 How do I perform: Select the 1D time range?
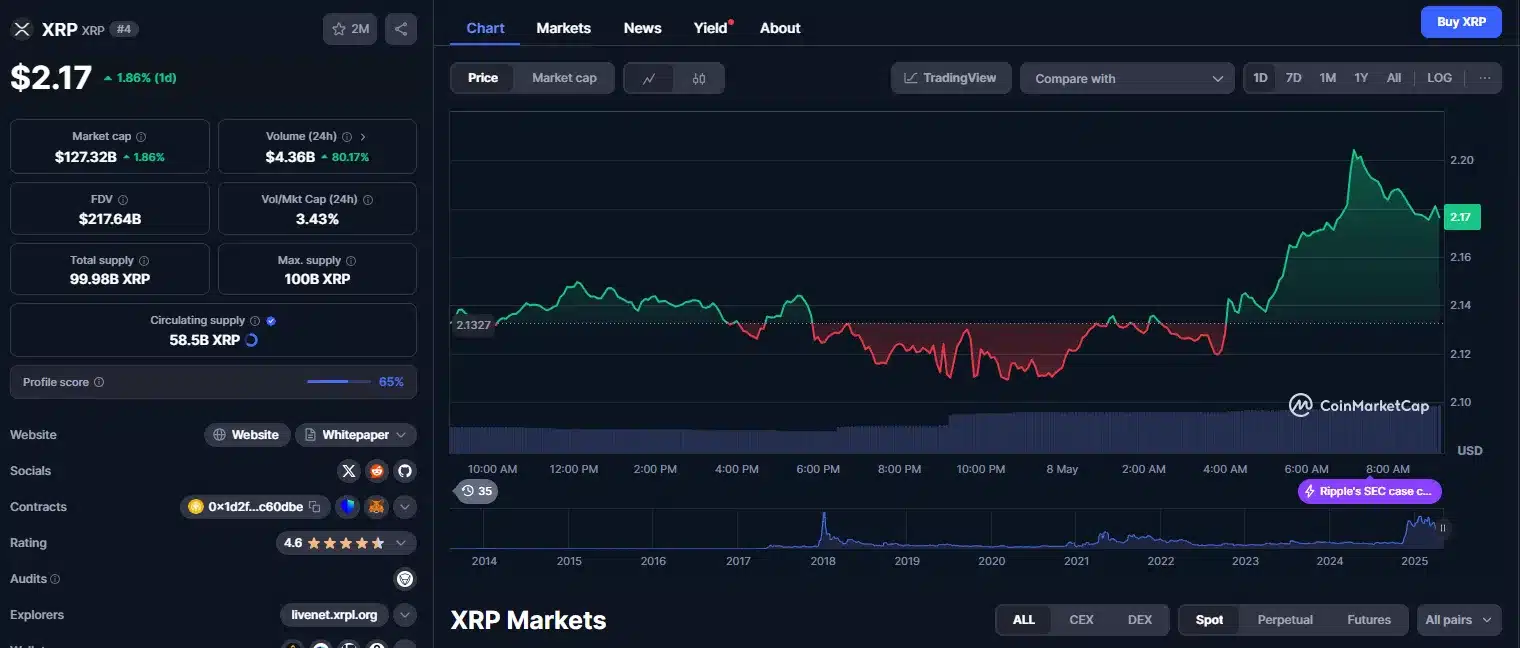point(1261,78)
